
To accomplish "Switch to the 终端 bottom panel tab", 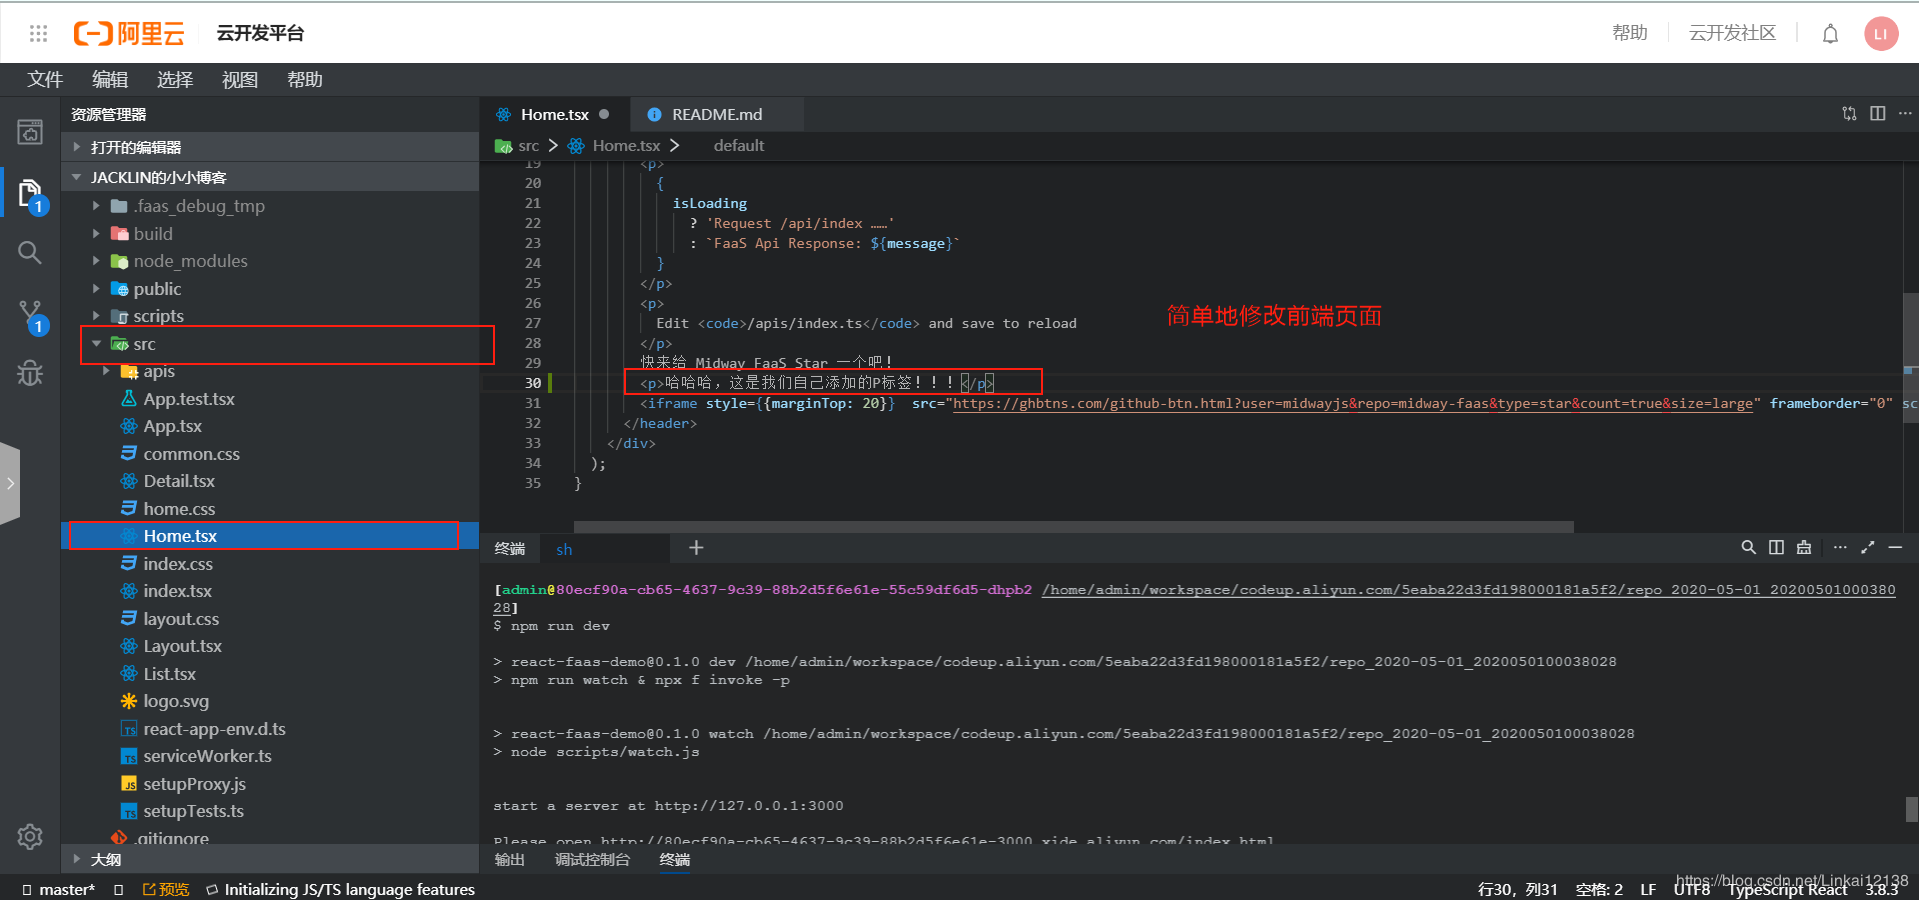I will pos(675,860).
